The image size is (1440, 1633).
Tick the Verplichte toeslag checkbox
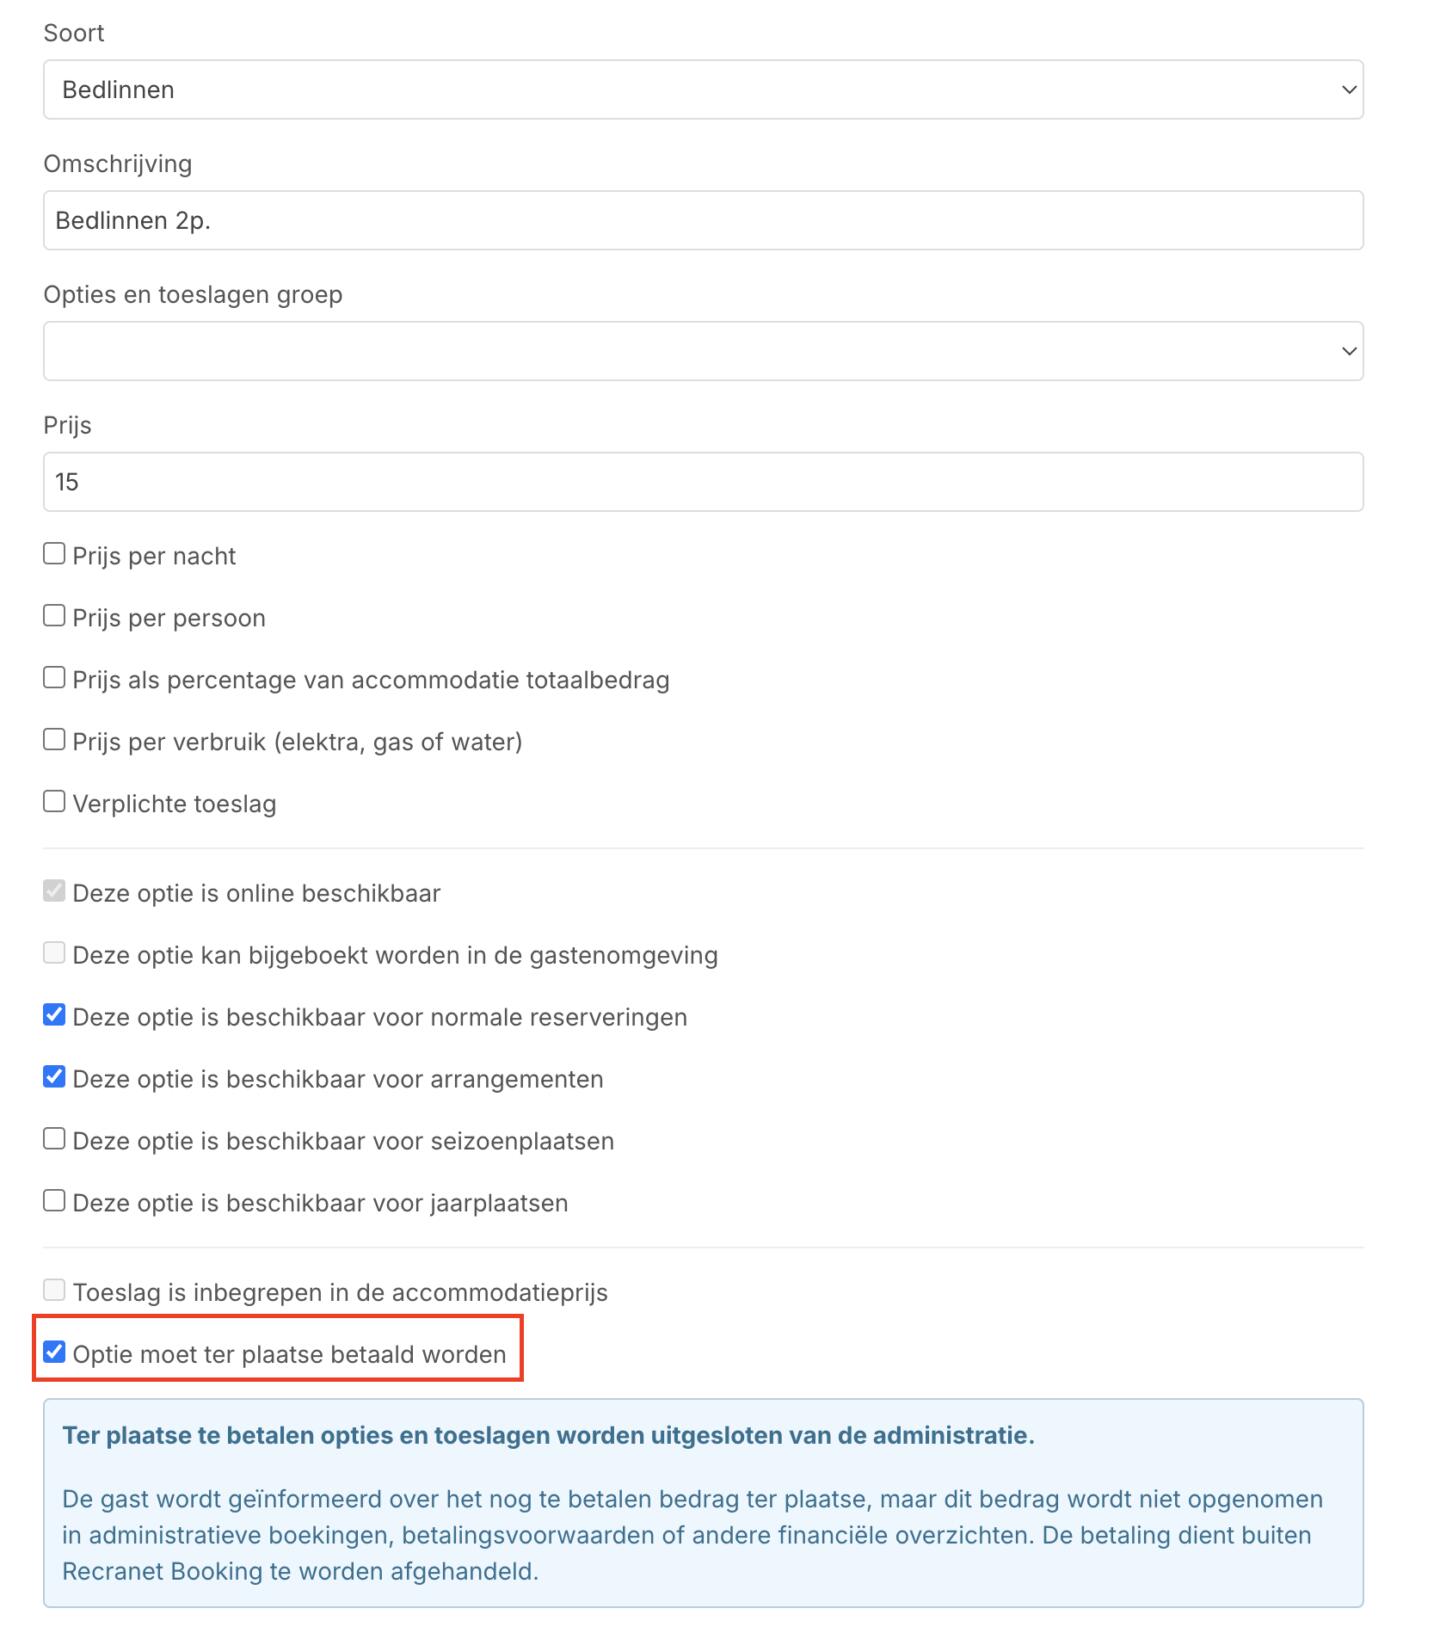[54, 802]
